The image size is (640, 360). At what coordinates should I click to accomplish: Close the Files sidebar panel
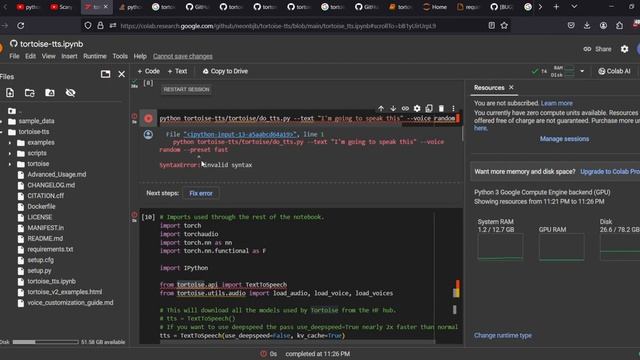point(122,74)
